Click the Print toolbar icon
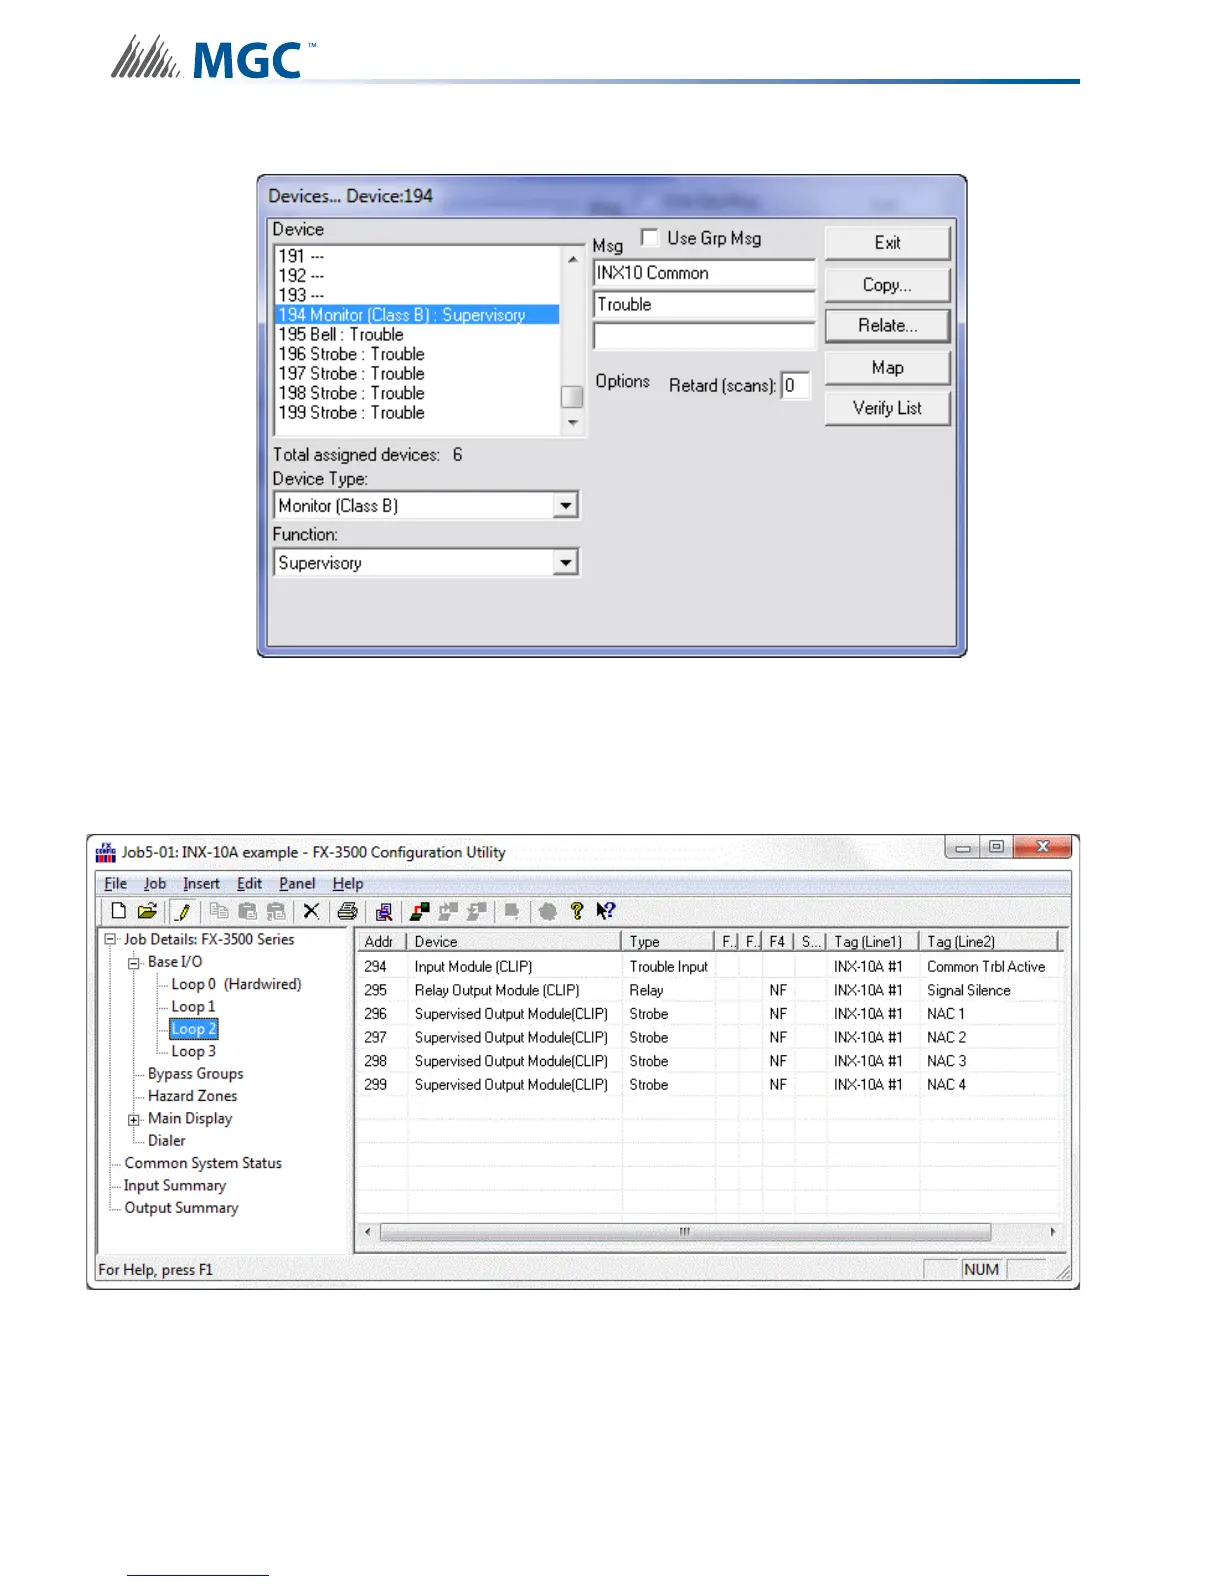 pos(347,911)
